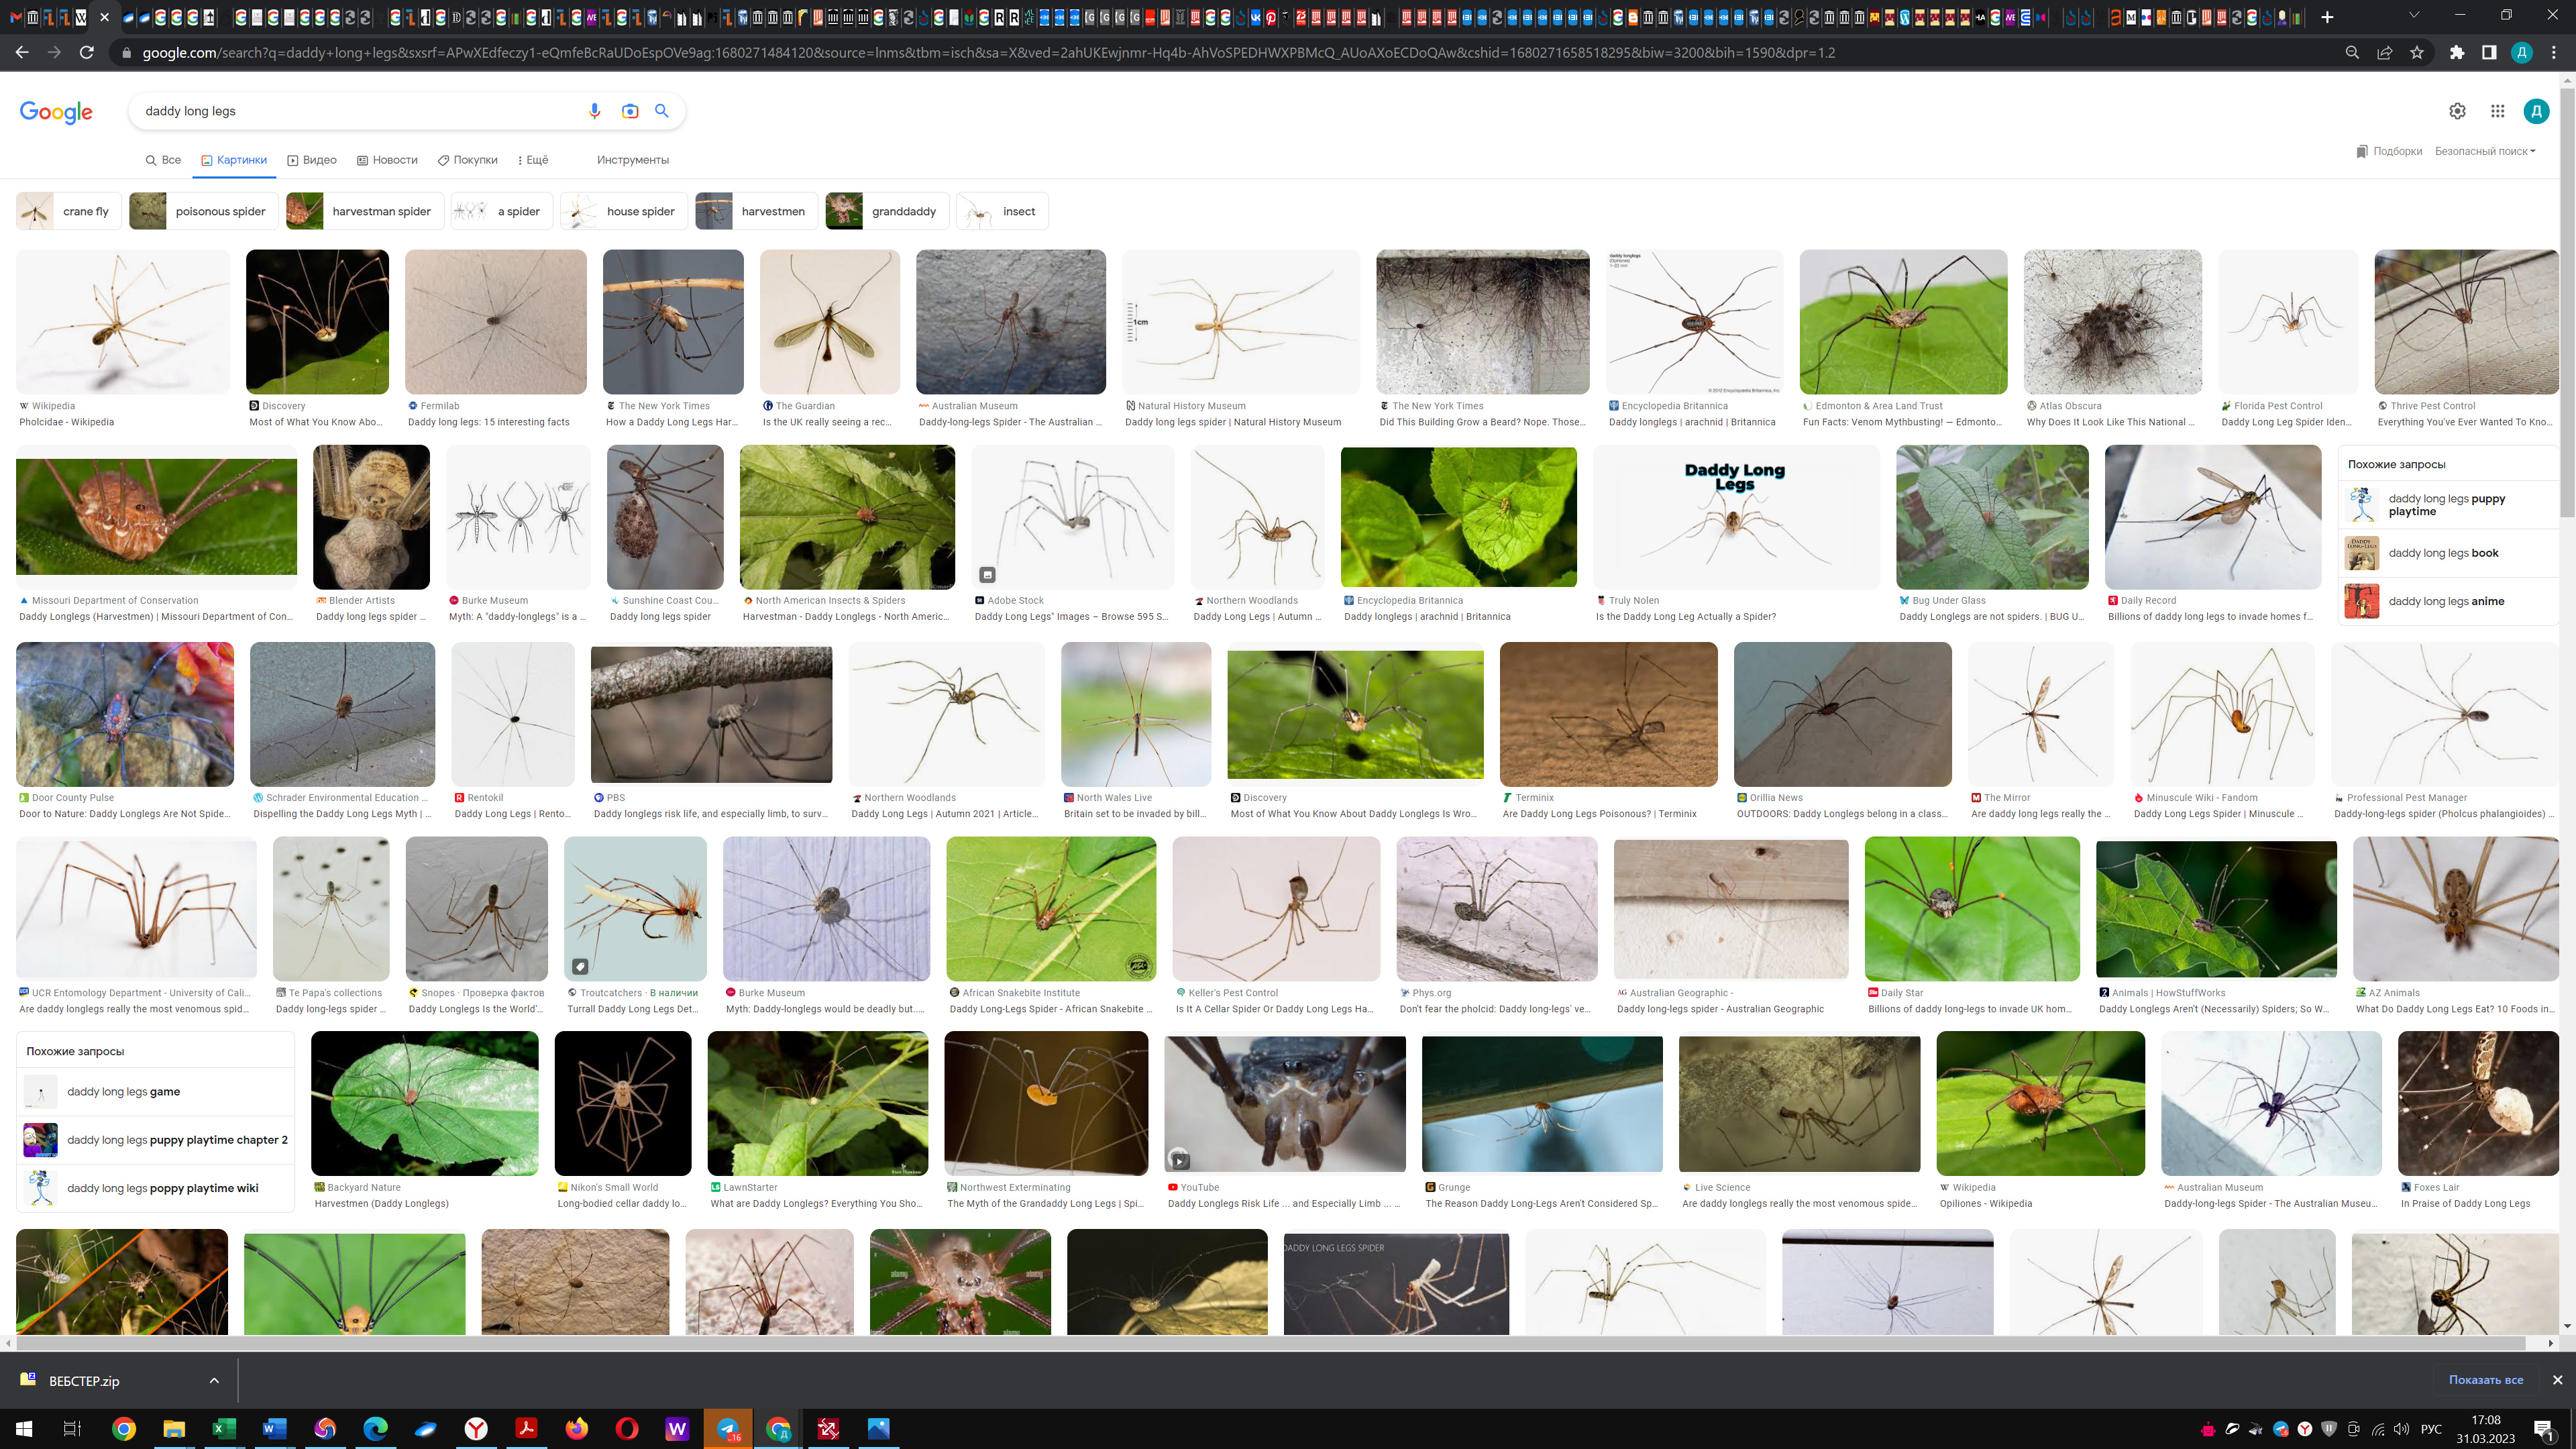Expand the Ещё menu

(532, 160)
